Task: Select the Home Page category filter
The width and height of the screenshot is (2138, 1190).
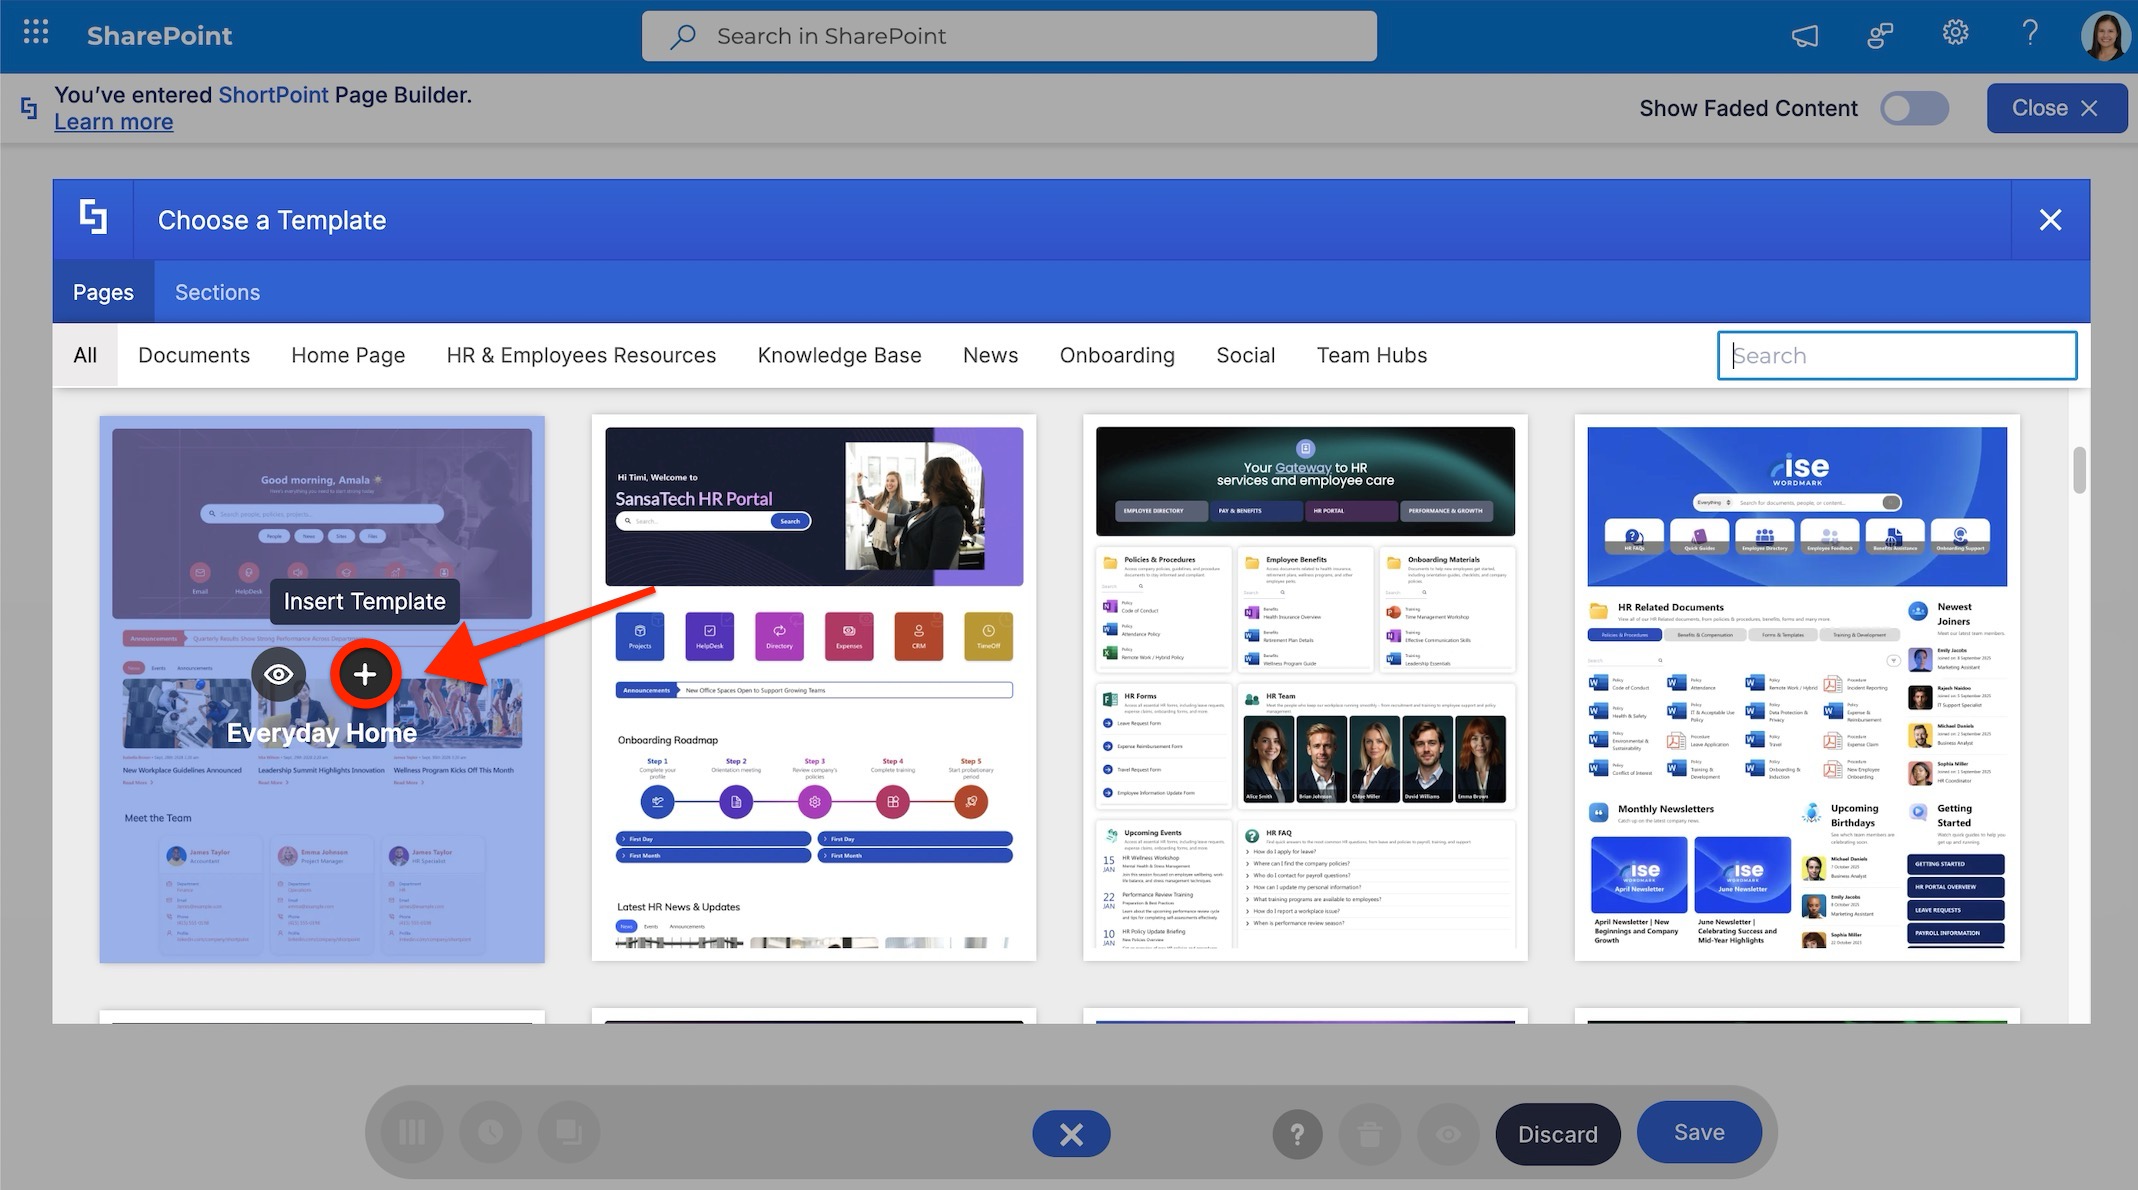Action: point(348,355)
